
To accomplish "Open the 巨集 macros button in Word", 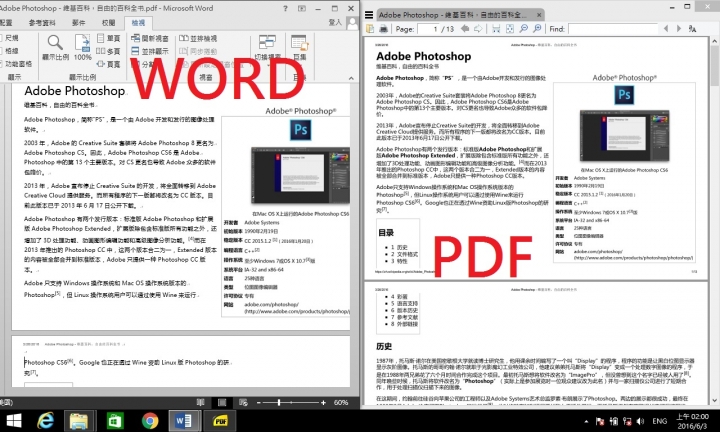I will (x=299, y=48).
